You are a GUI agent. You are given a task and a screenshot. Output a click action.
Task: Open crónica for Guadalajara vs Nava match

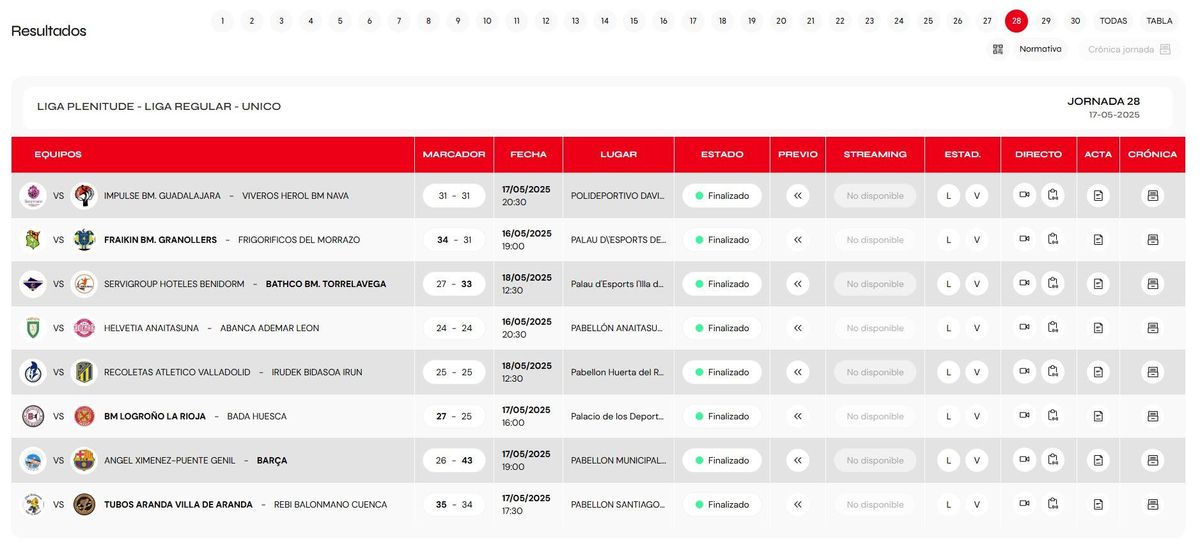click(1153, 195)
